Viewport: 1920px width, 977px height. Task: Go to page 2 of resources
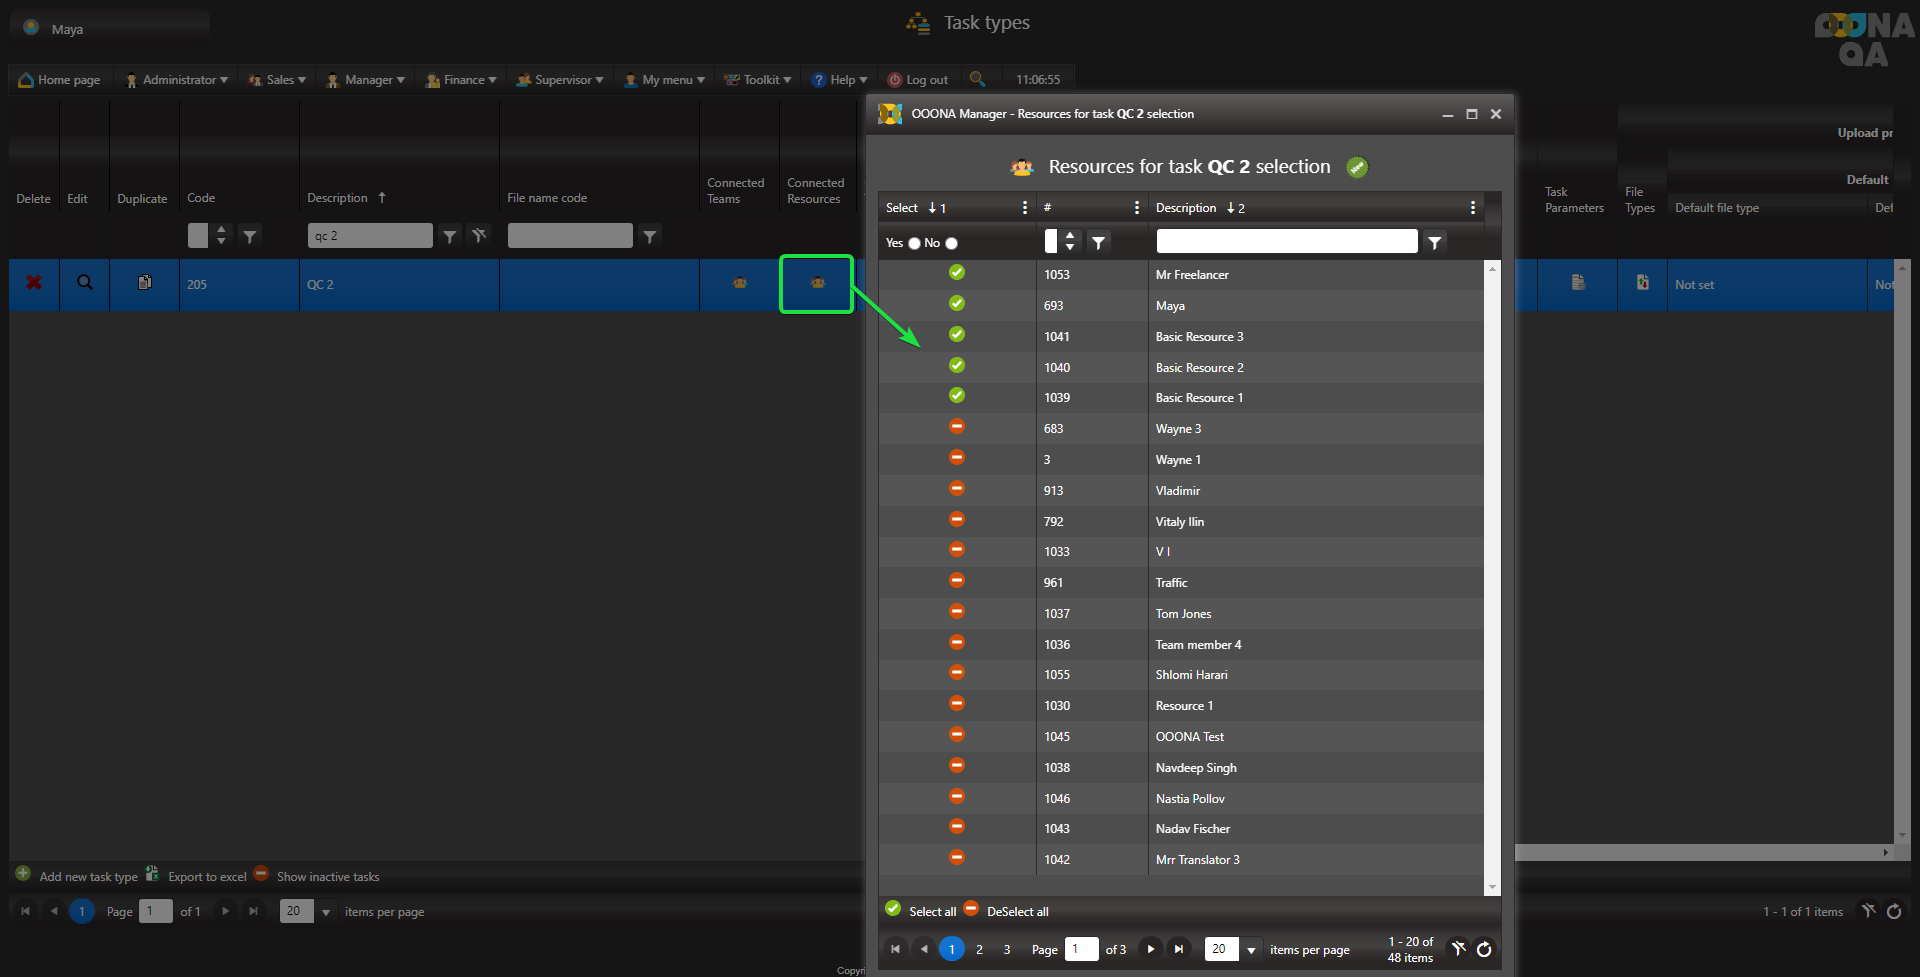pos(979,949)
